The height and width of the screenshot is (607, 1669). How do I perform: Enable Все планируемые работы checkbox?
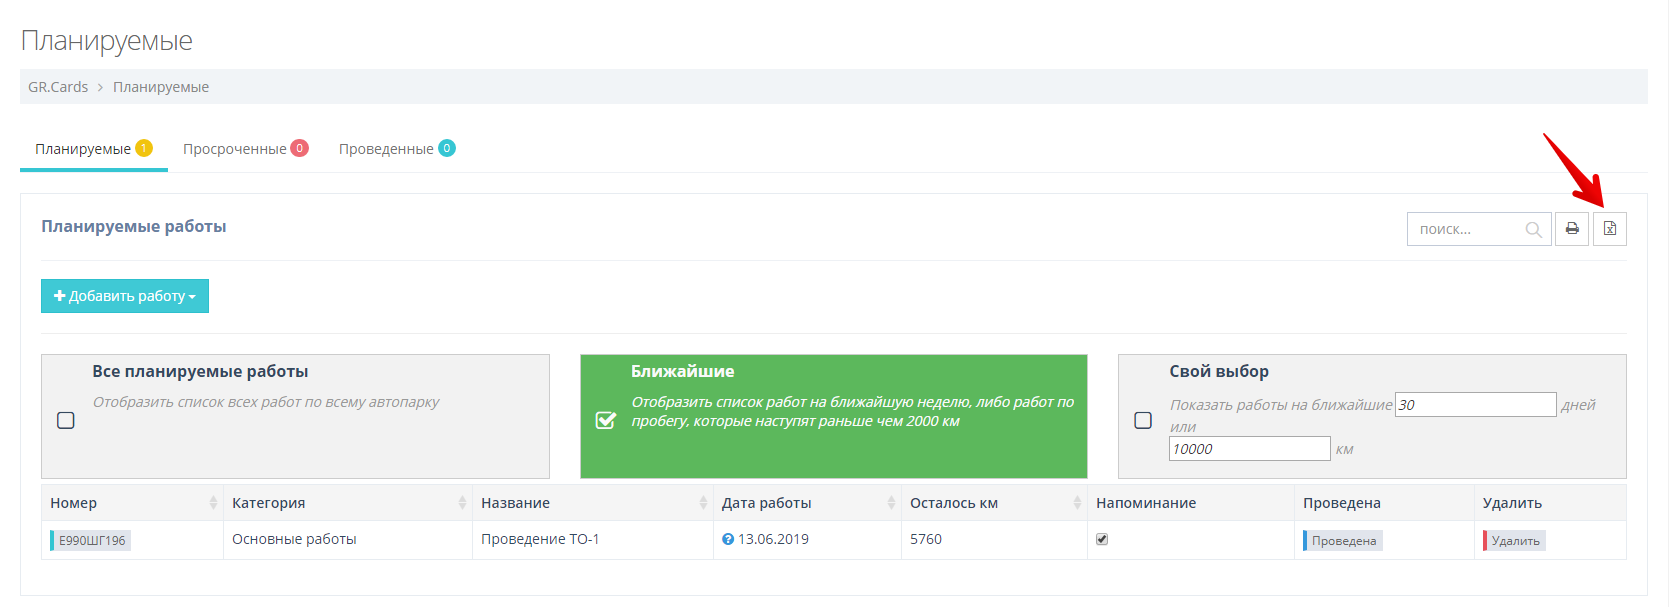[x=66, y=420]
